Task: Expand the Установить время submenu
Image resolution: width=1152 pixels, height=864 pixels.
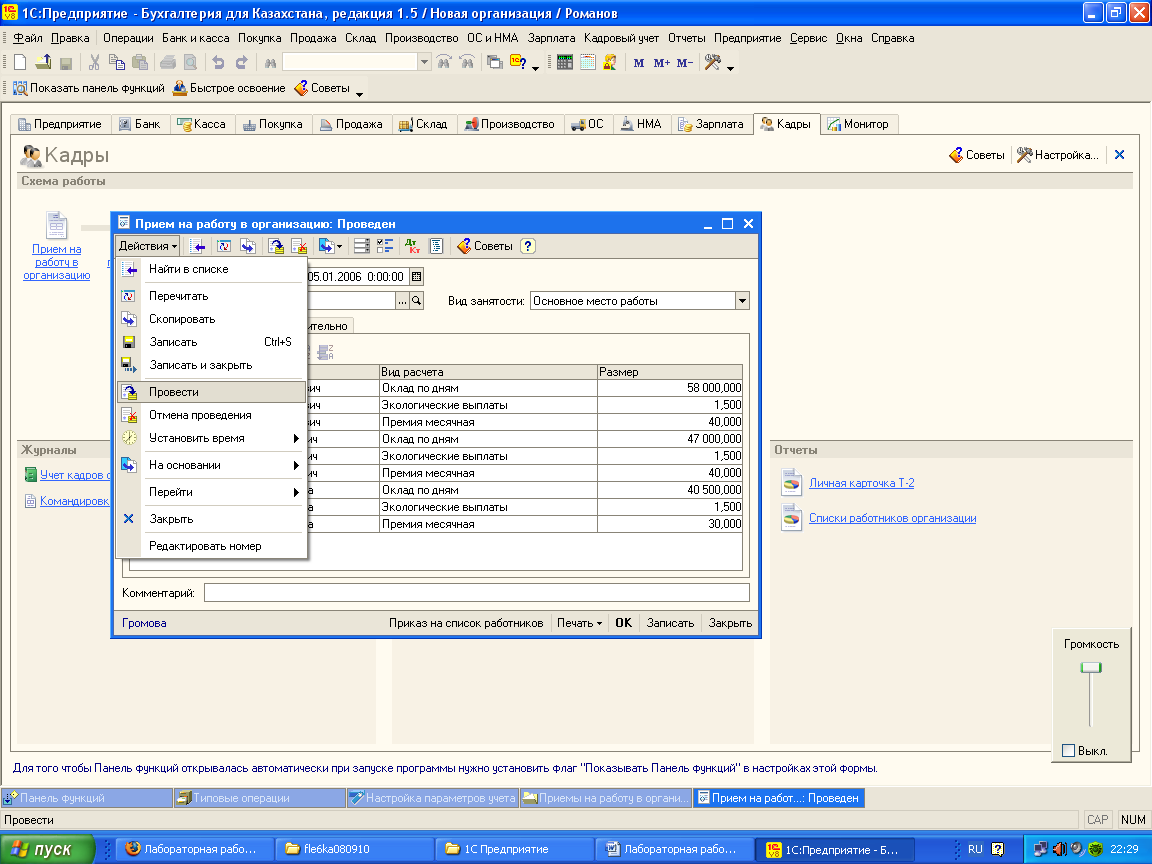Action: click(x=297, y=439)
